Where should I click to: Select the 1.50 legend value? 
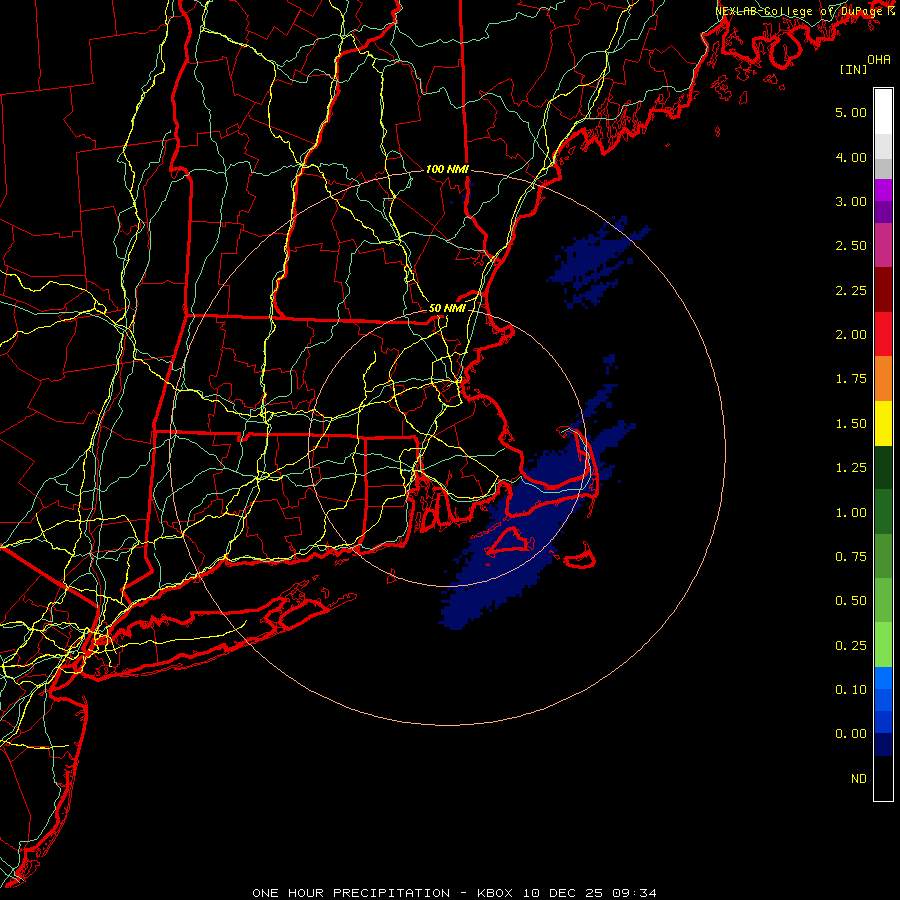coord(851,424)
